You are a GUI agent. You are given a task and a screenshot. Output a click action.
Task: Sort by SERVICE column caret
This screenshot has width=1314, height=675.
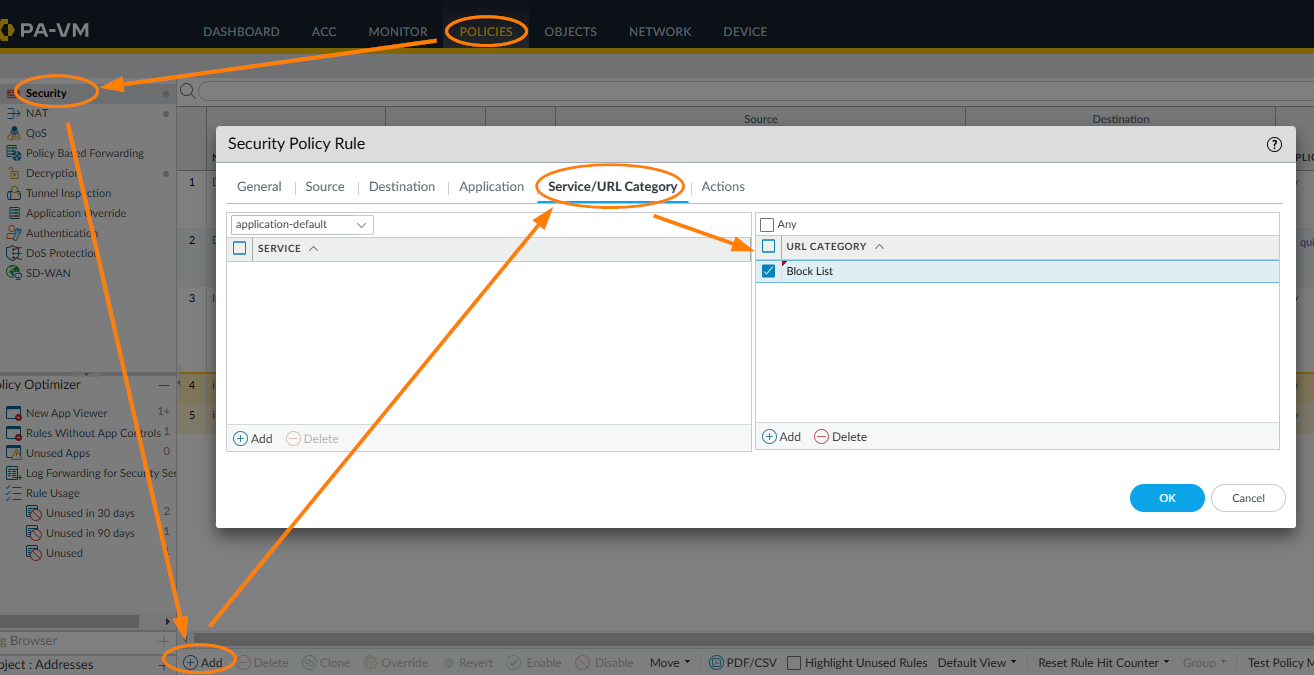pos(314,248)
